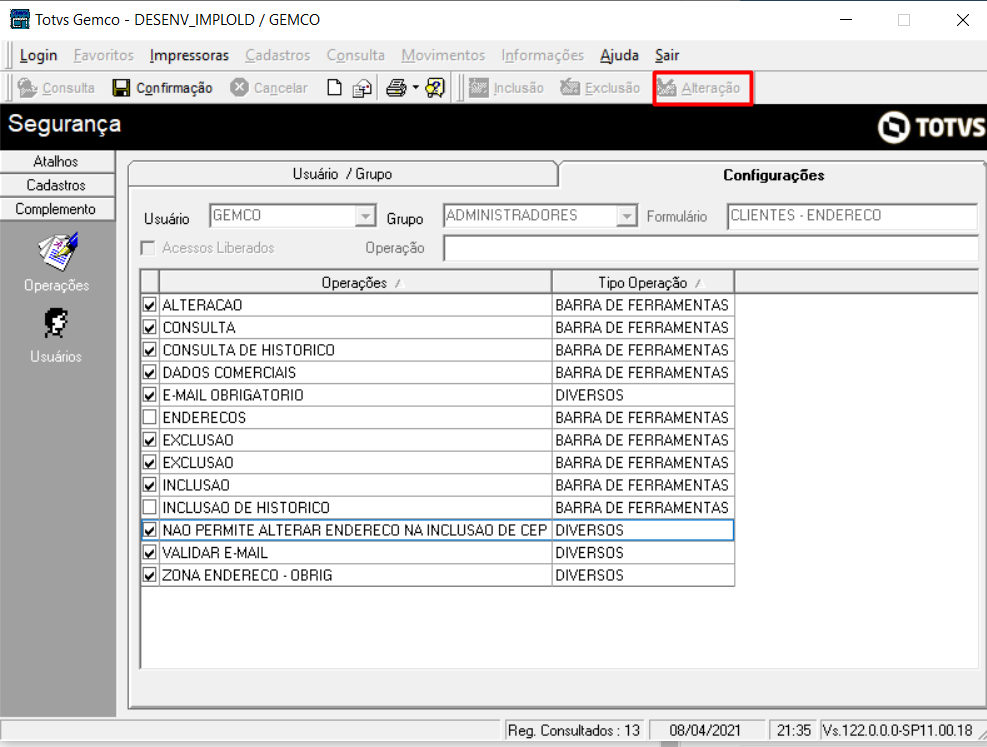Switch to the Usuário / Grupo tab
Viewport: 987px width, 747px height.
click(342, 174)
